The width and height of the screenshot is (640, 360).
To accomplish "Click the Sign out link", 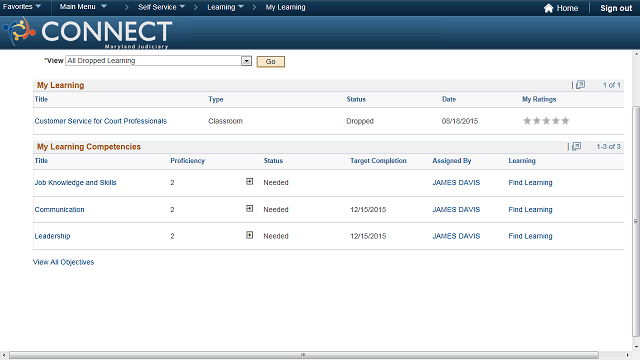I will 616,8.
